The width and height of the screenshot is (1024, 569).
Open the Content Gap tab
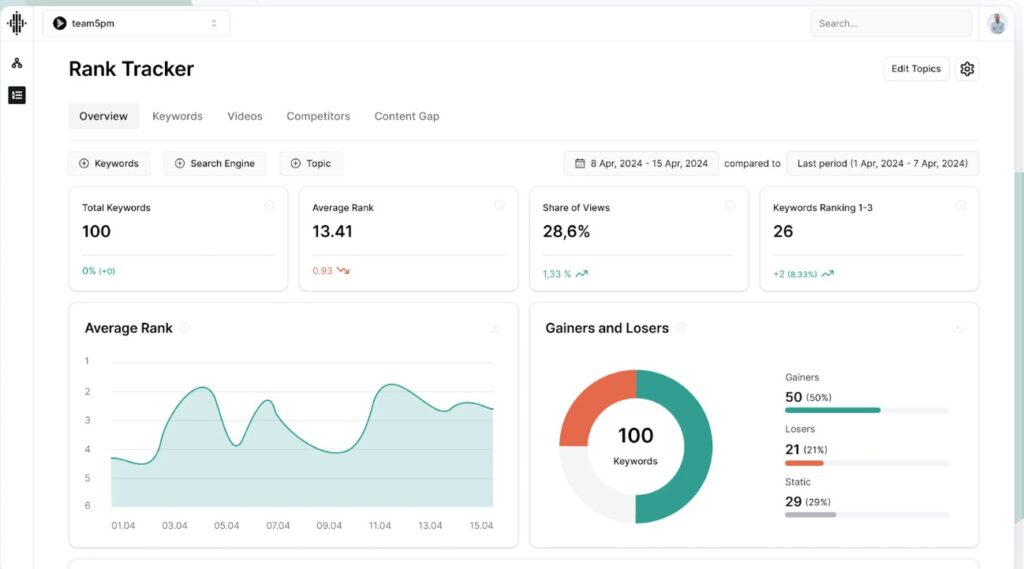click(x=406, y=116)
